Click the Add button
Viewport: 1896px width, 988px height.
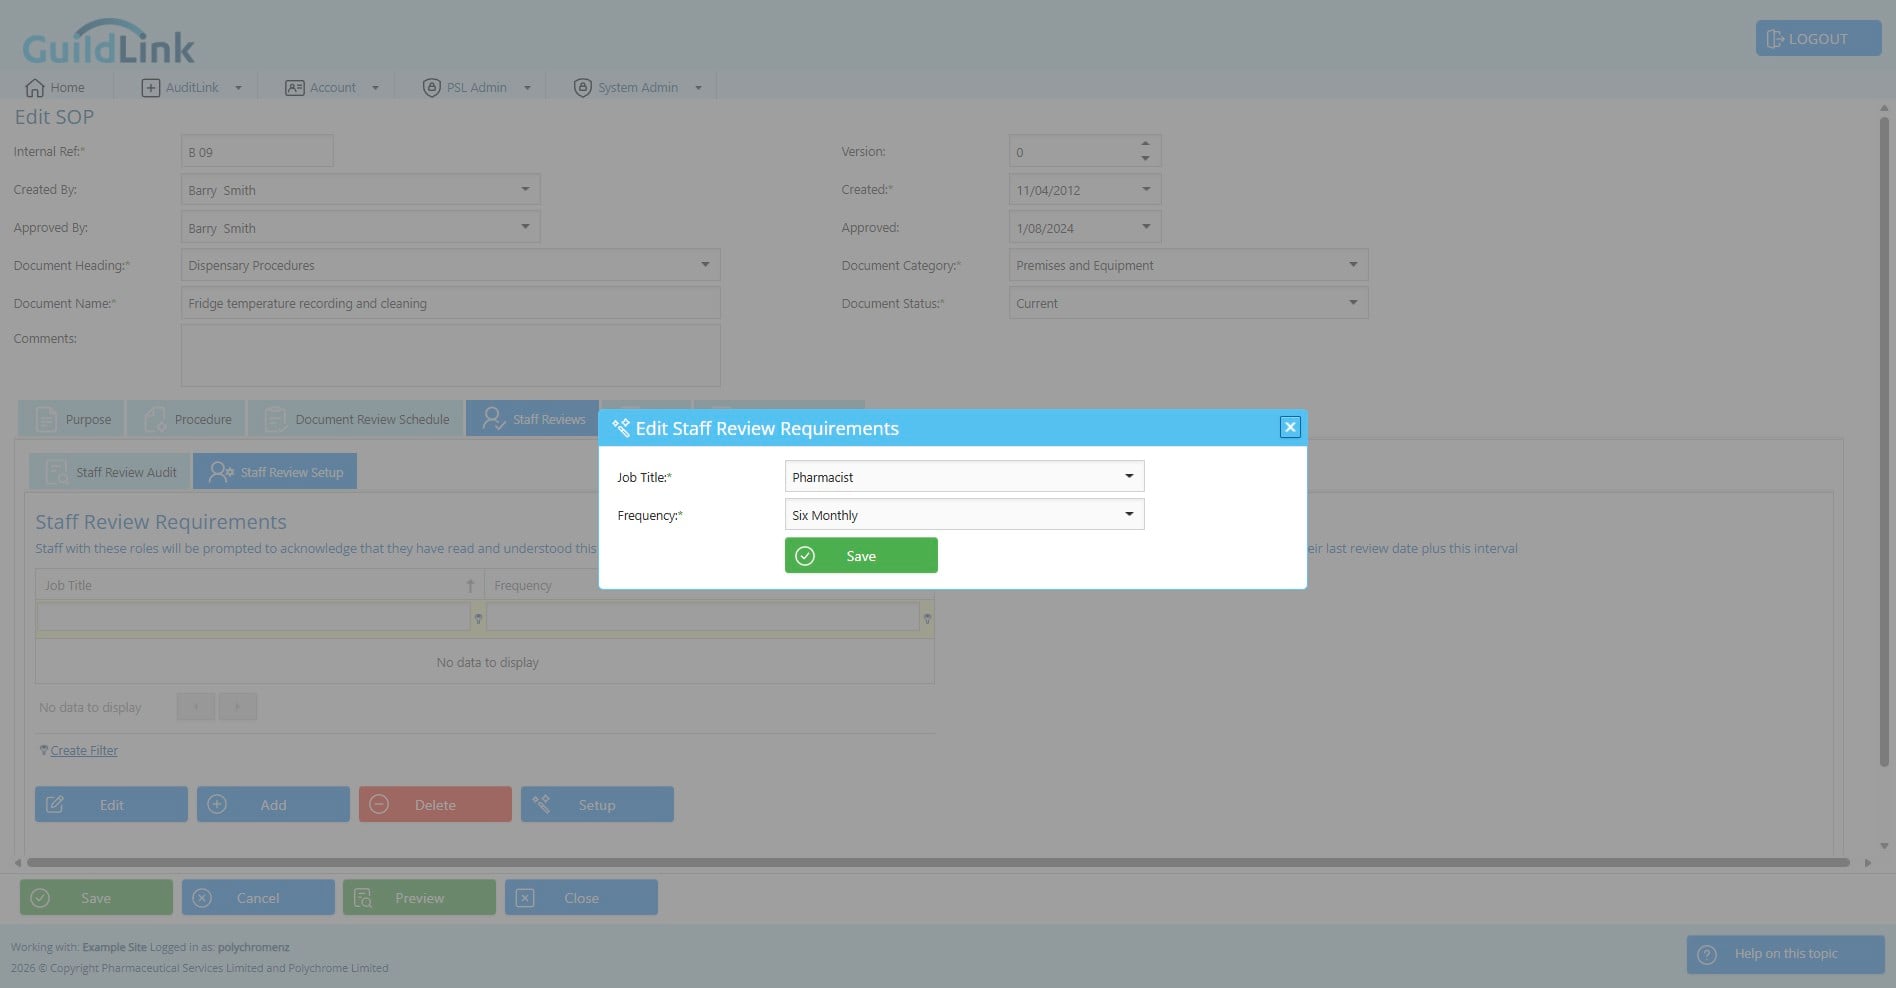pos(273,804)
